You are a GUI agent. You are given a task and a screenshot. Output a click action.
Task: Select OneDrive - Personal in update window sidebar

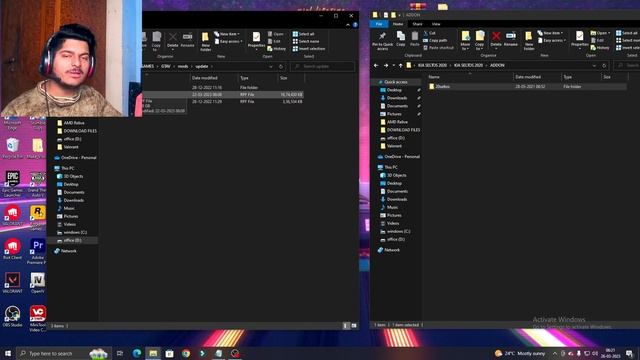click(x=75, y=158)
